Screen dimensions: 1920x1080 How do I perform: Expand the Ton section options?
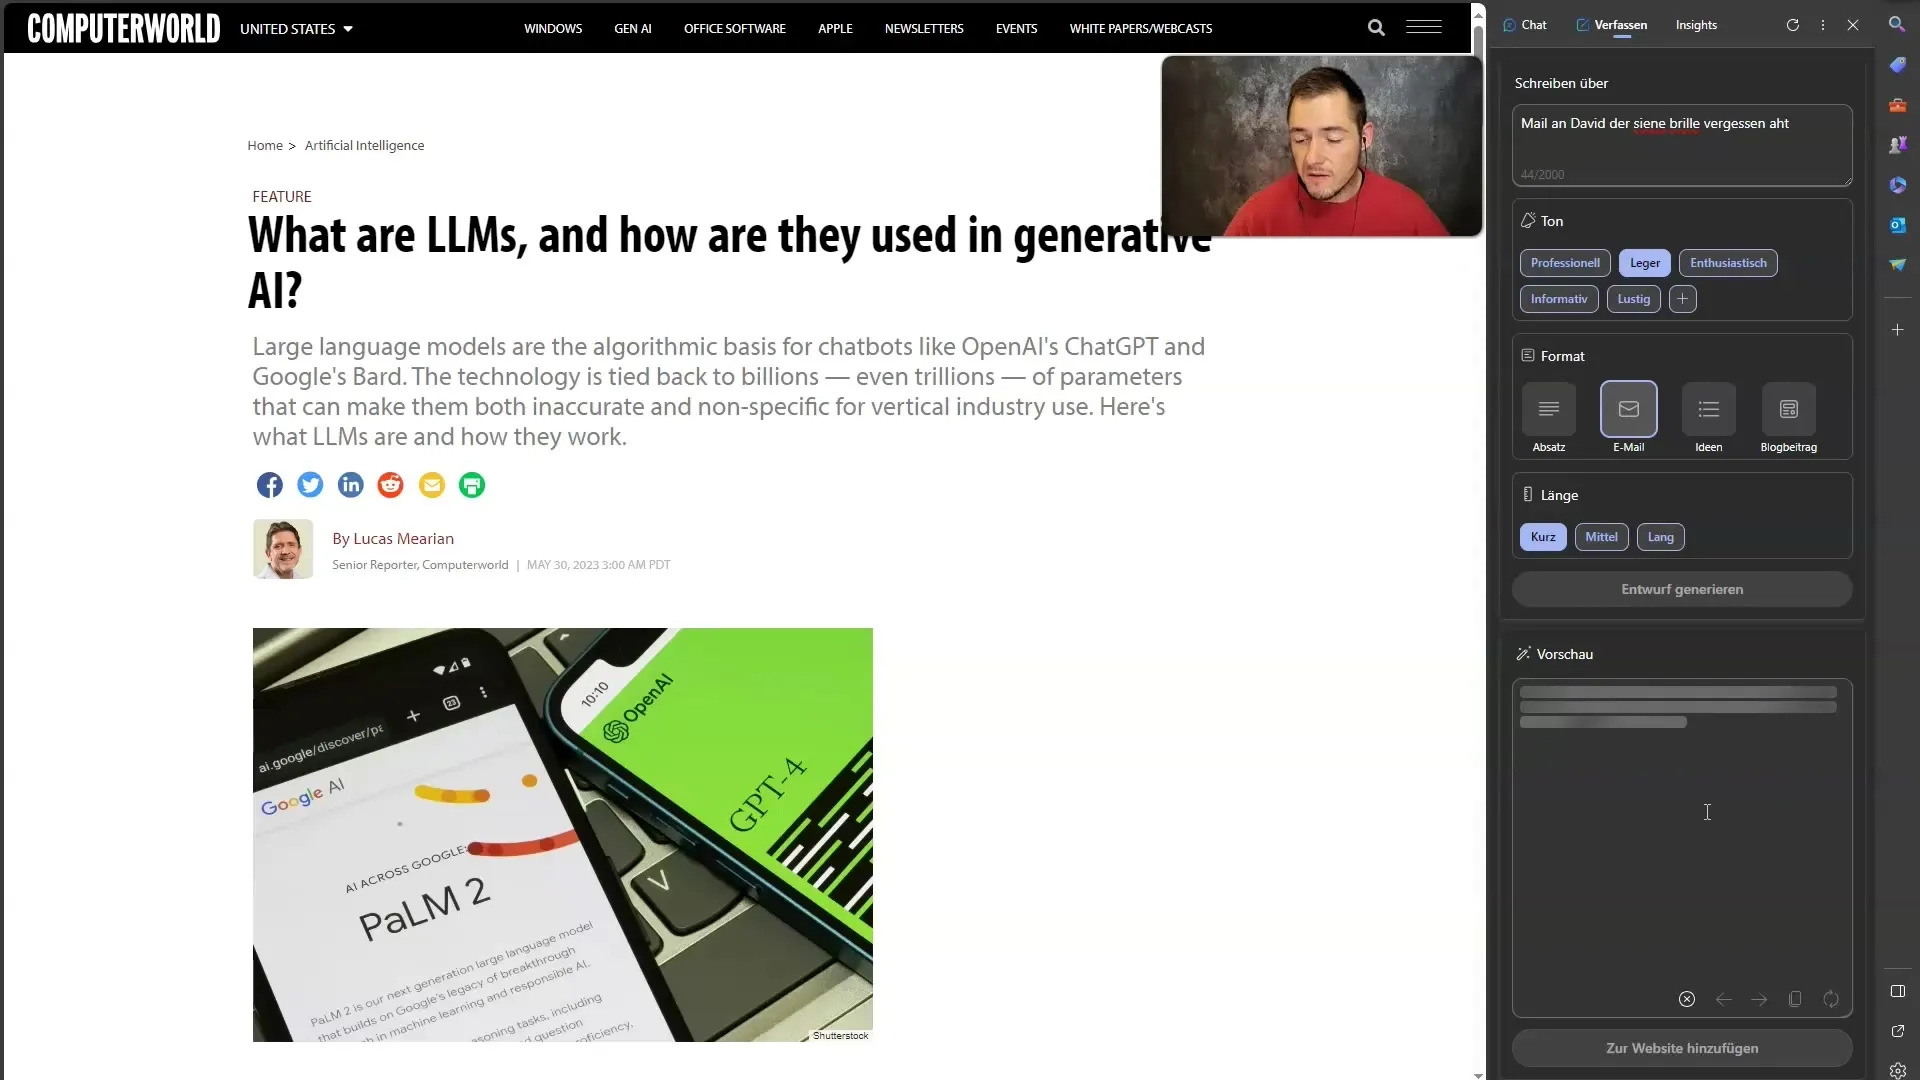(1683, 298)
